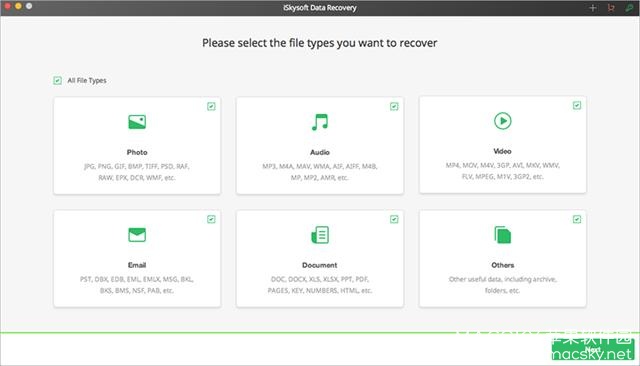This screenshot has width=640, height=366.
Task: Toggle the All File Types checkbox
Action: (x=58, y=80)
